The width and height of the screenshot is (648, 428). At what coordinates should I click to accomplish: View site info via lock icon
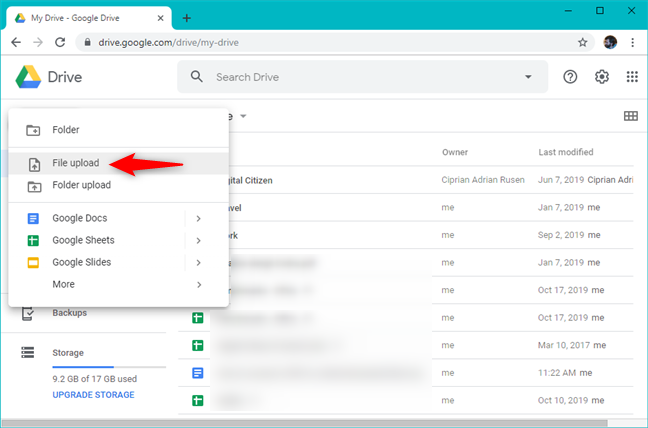pyautogui.click(x=87, y=42)
